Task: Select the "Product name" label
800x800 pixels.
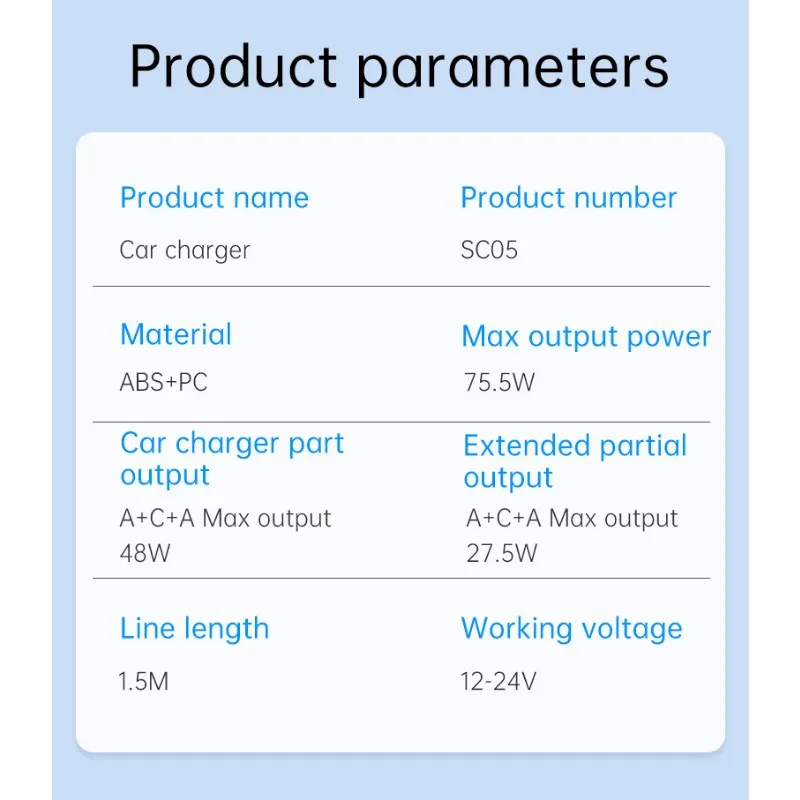Action: (214, 198)
